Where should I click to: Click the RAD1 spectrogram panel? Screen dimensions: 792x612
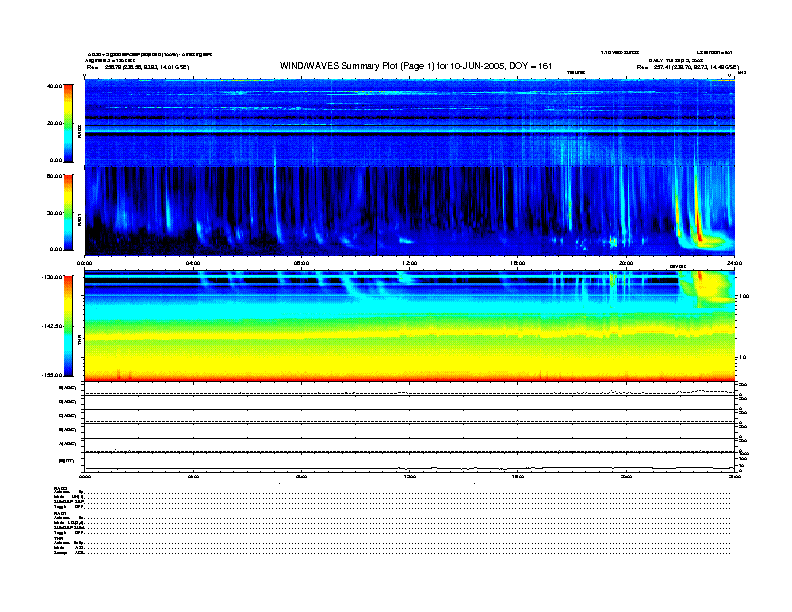(409, 211)
